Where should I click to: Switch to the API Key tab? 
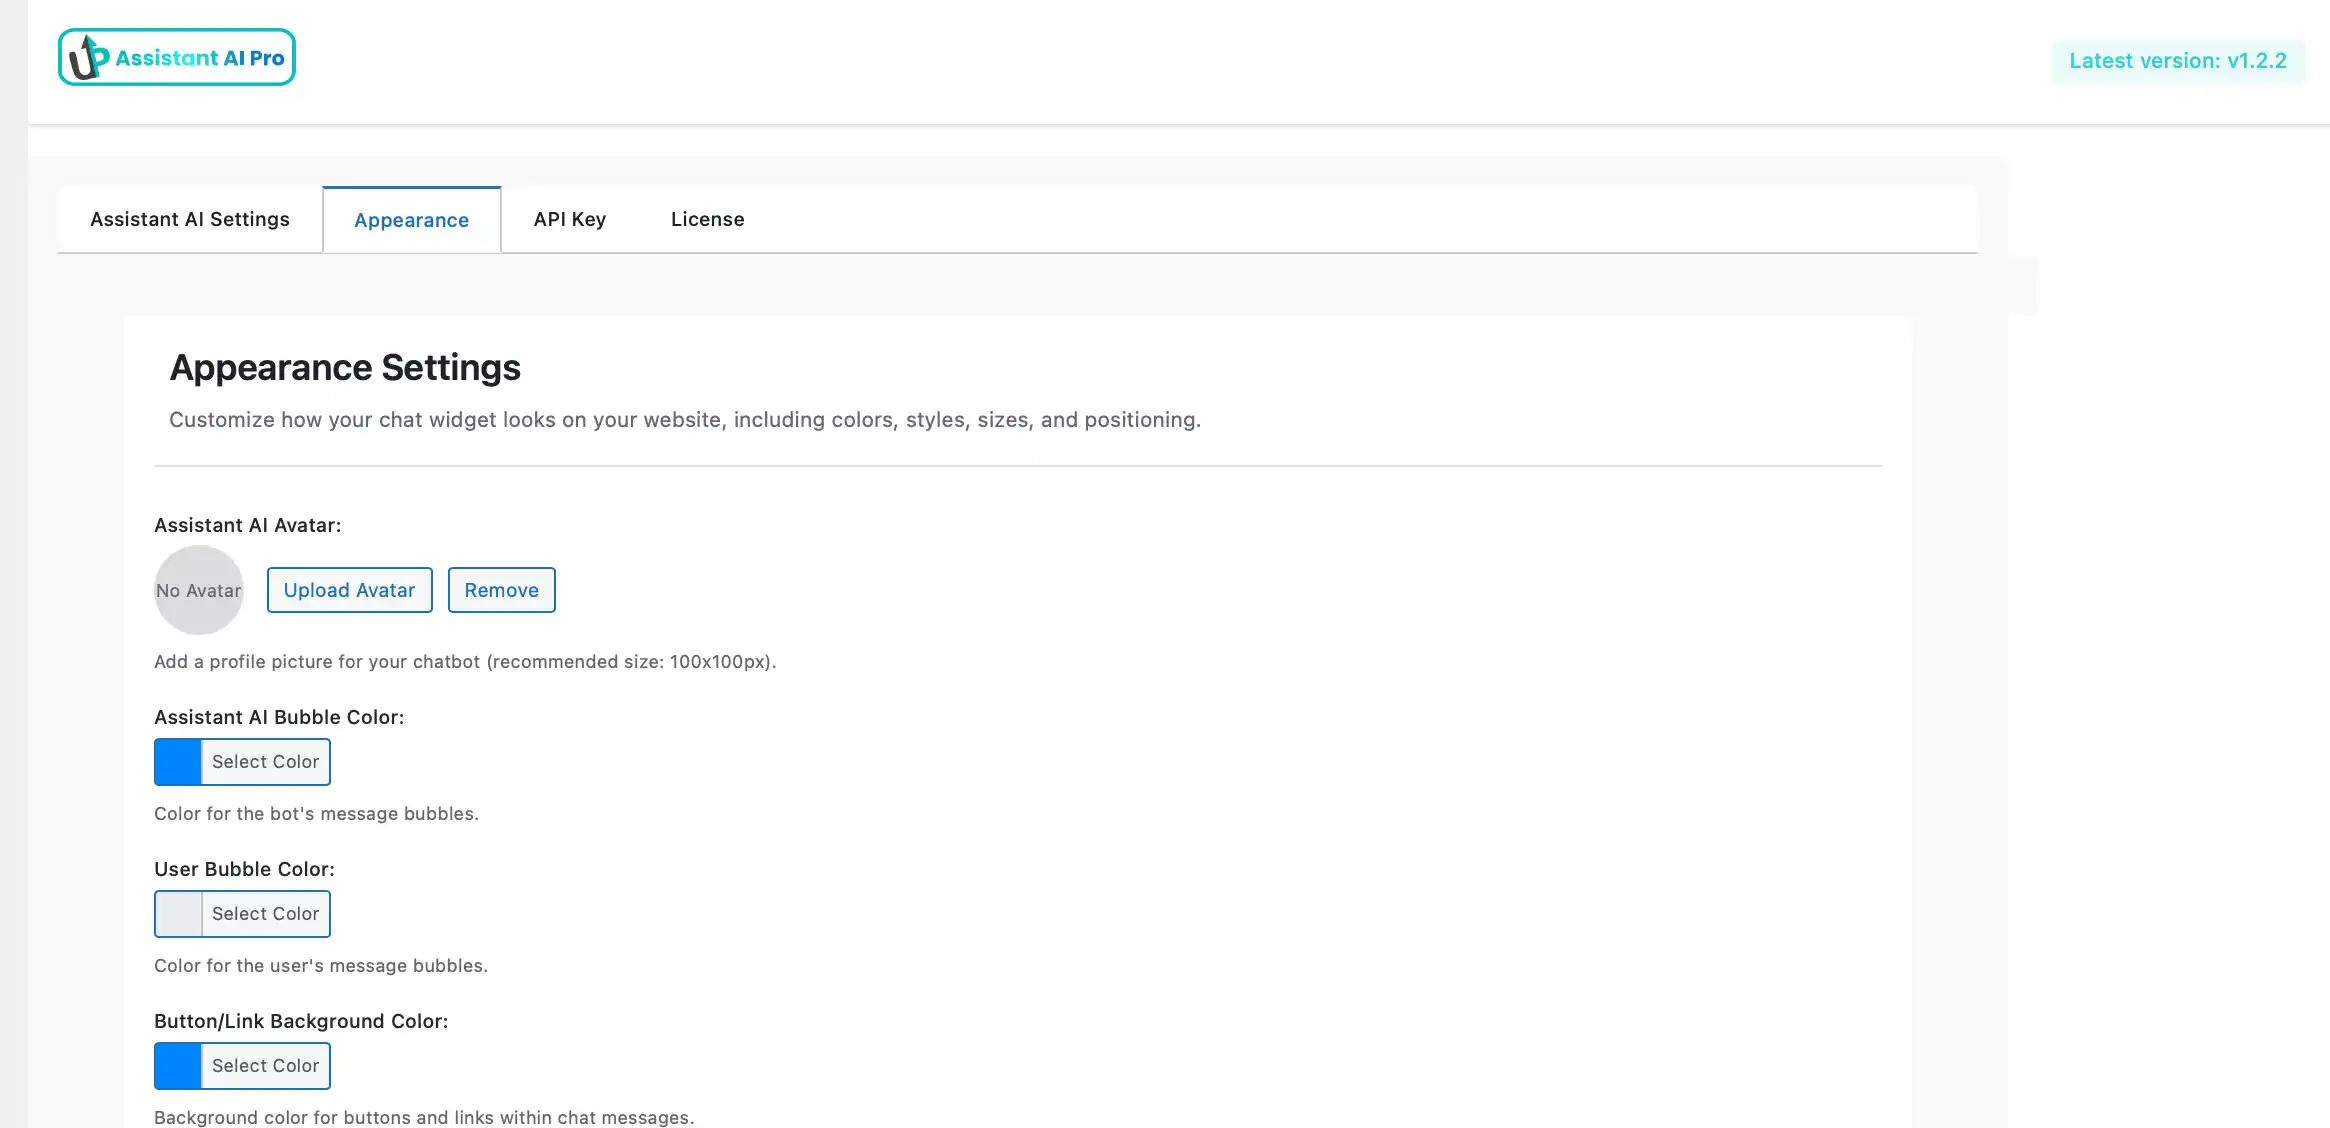[x=569, y=219]
